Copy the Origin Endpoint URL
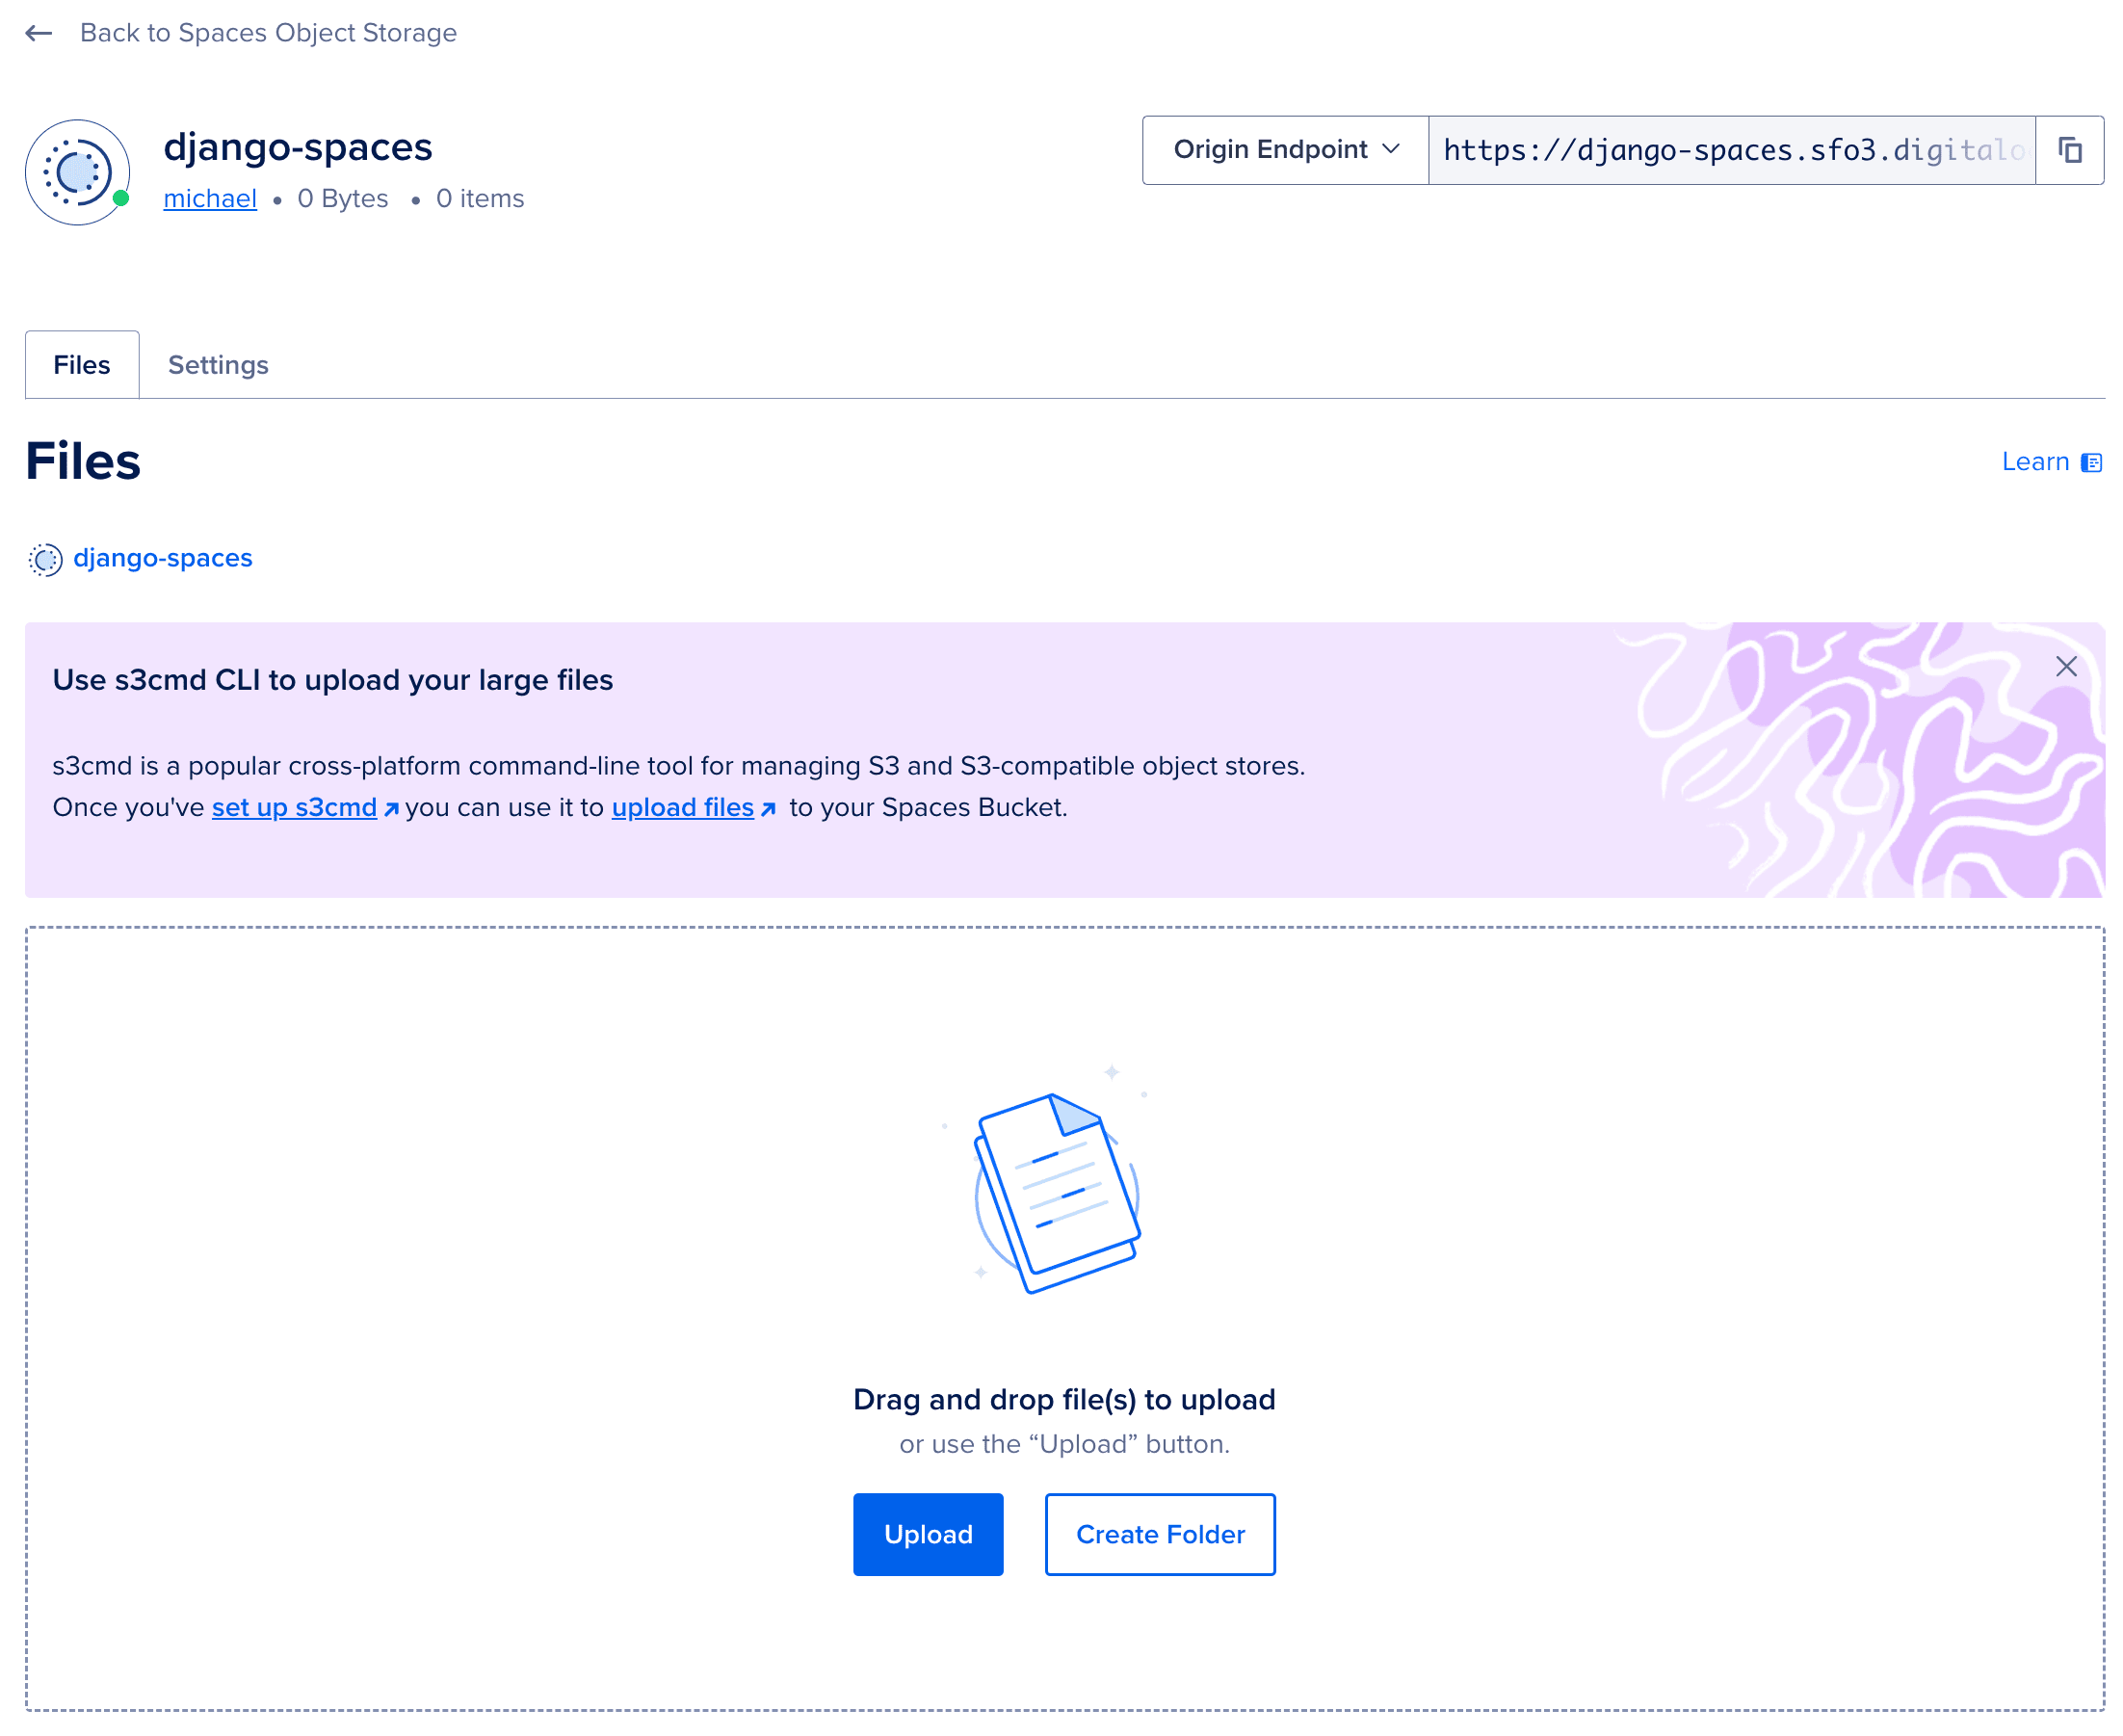Screen dimensions: 2123x1736 pos(2069,150)
